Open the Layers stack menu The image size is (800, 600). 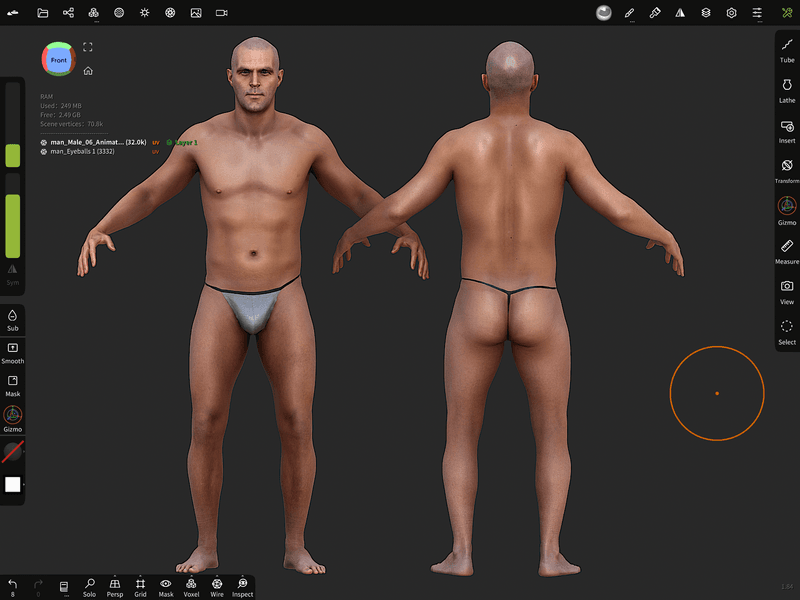[706, 13]
